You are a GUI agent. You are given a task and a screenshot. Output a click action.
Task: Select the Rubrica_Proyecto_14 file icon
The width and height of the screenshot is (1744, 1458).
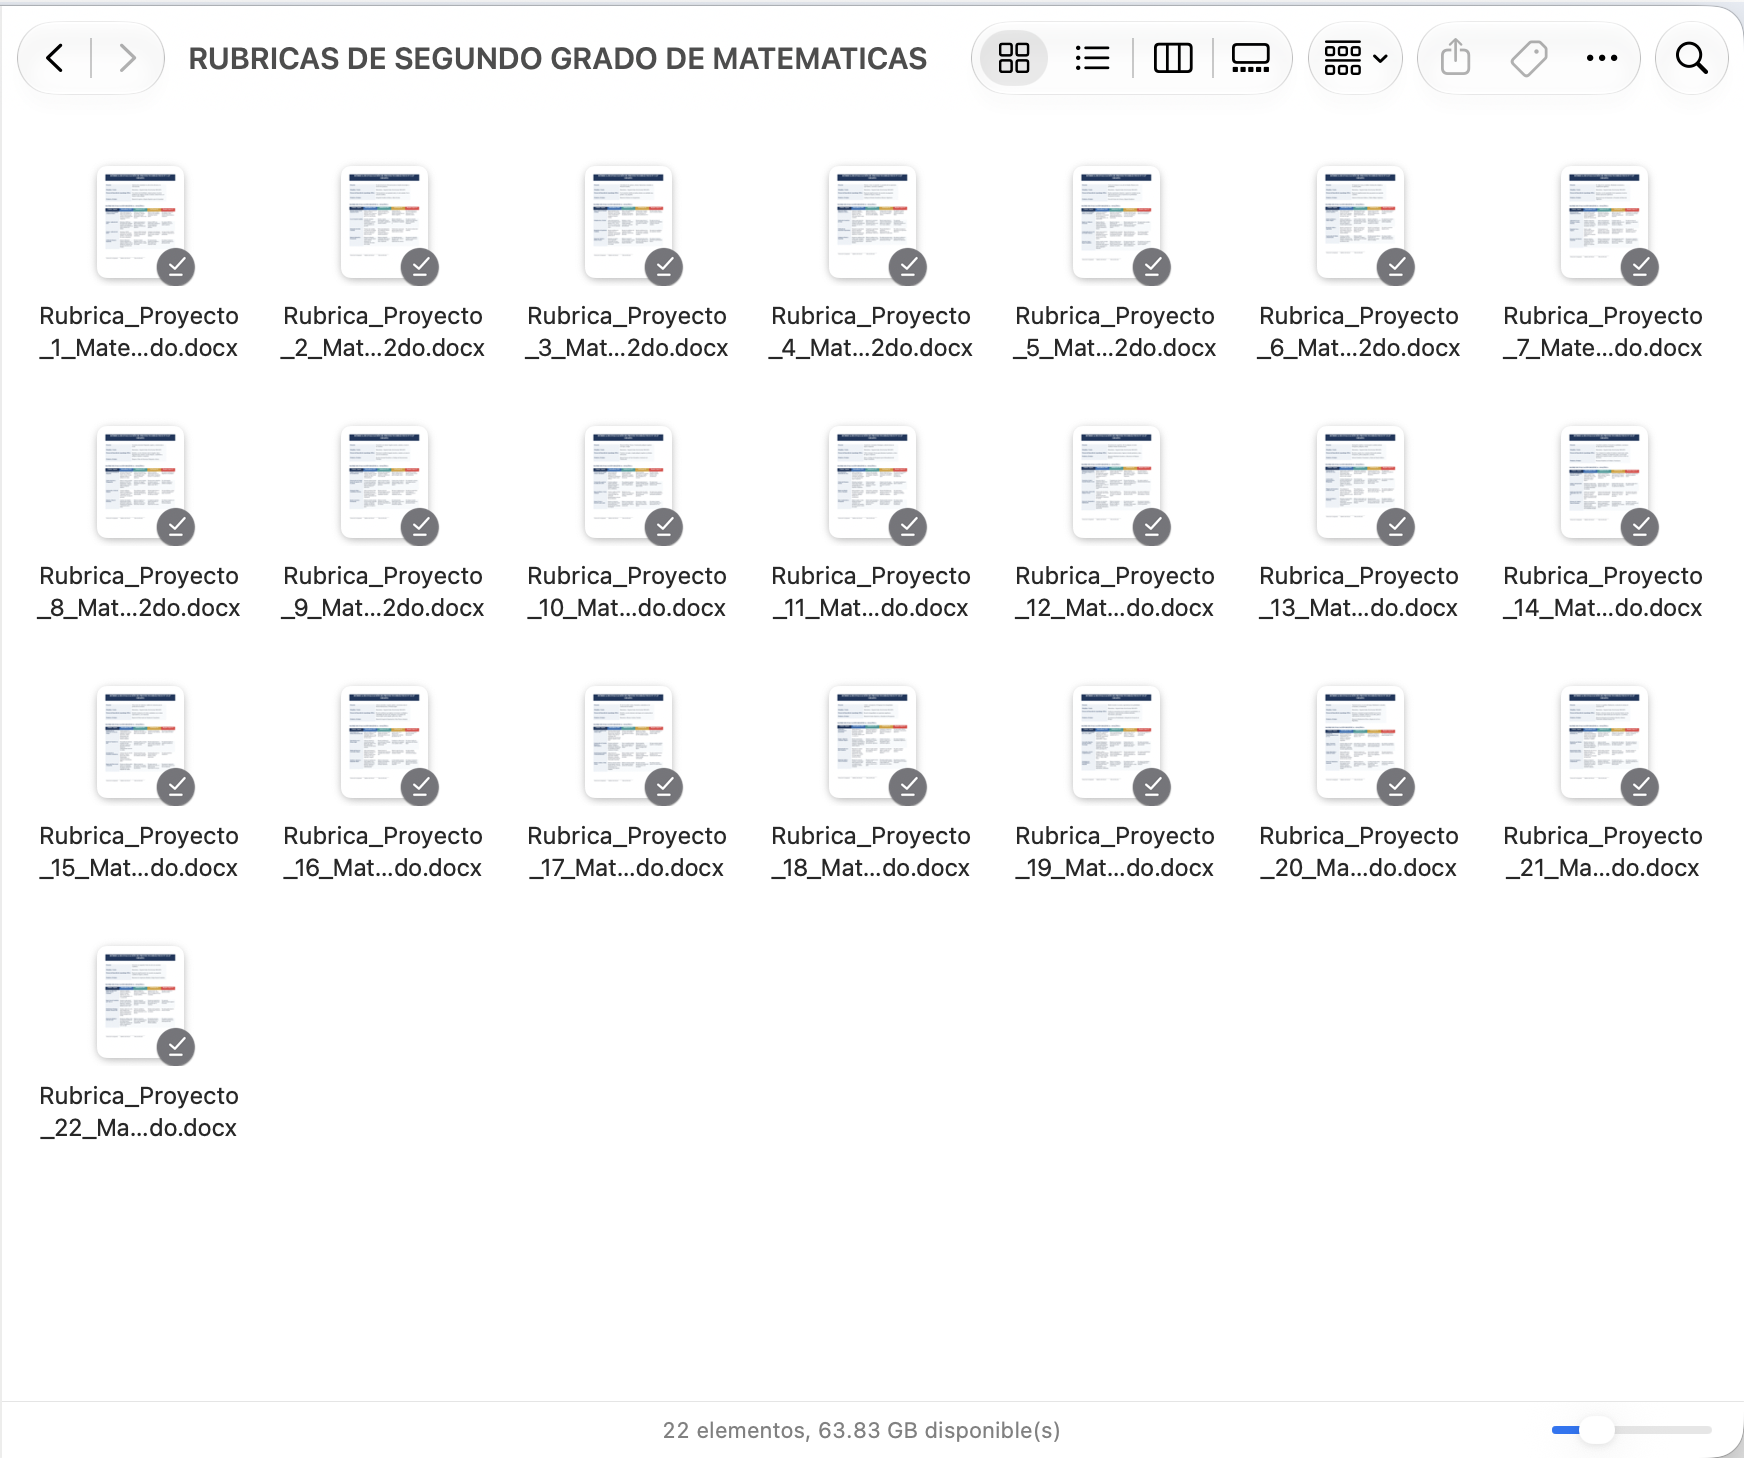pos(1604,482)
